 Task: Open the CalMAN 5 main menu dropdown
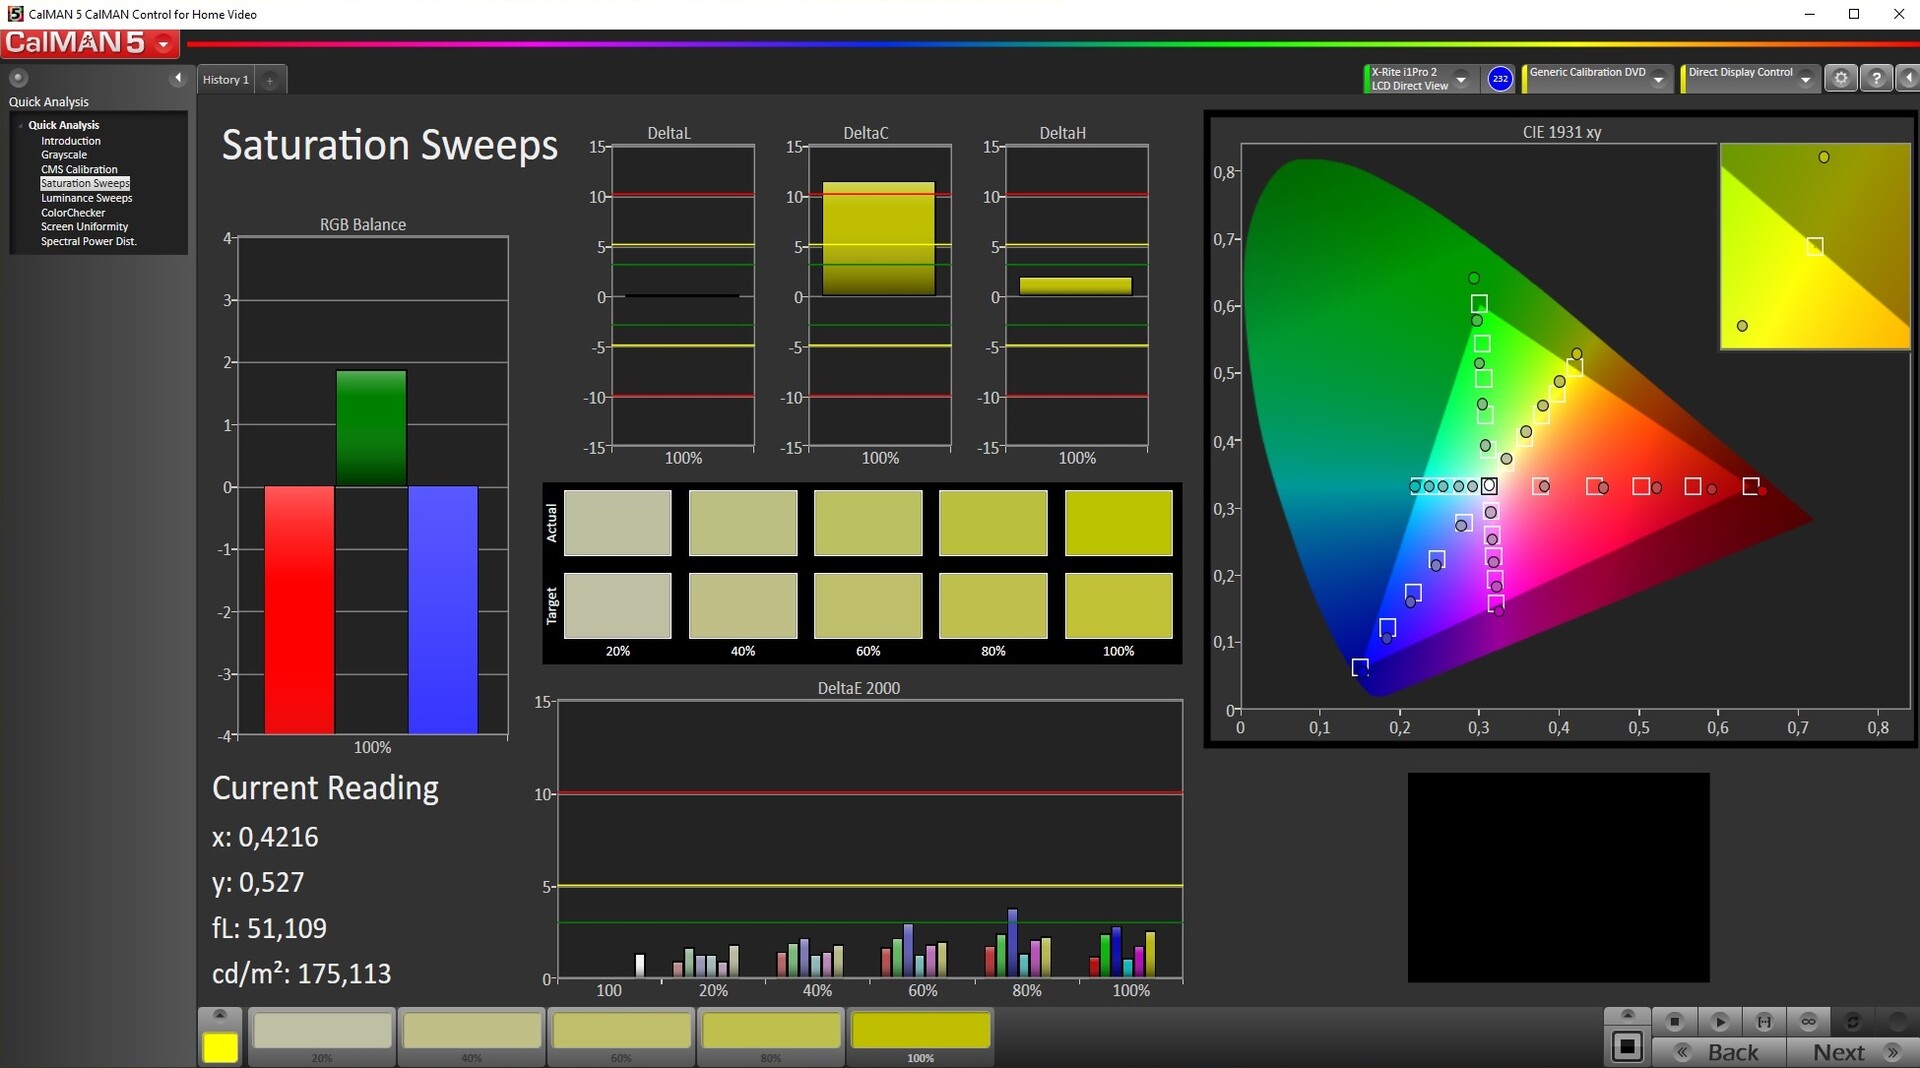pos(163,44)
